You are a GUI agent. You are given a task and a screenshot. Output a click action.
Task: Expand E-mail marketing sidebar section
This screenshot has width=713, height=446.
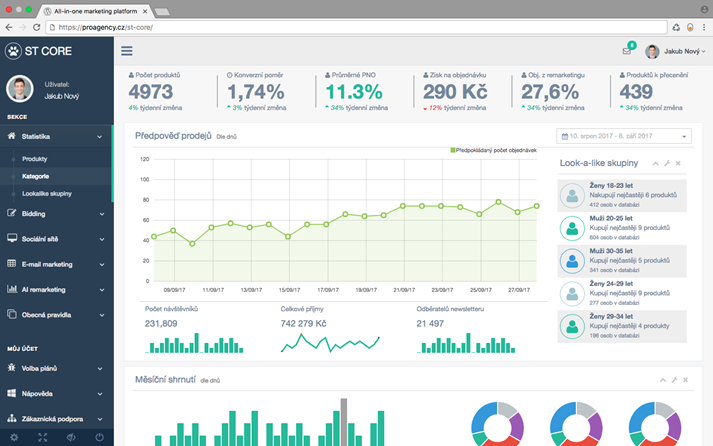coord(56,264)
